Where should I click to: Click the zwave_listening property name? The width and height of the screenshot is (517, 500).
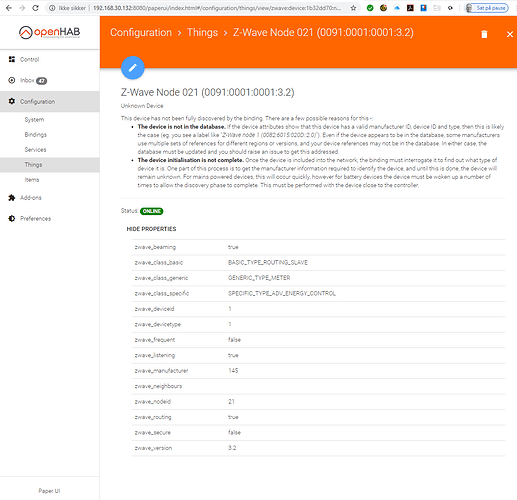155,355
